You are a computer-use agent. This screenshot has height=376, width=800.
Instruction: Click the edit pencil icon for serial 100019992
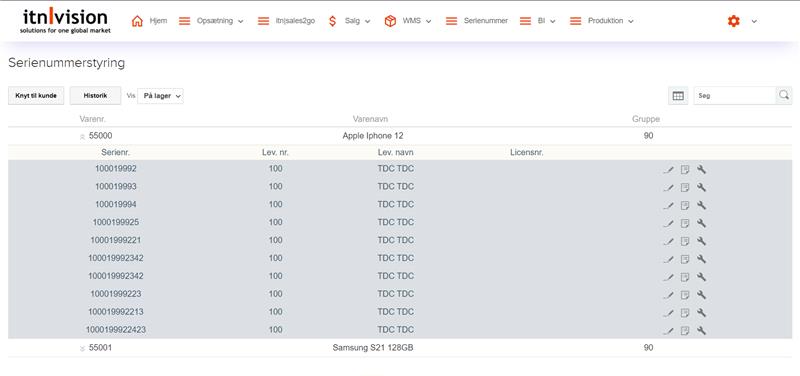668,169
